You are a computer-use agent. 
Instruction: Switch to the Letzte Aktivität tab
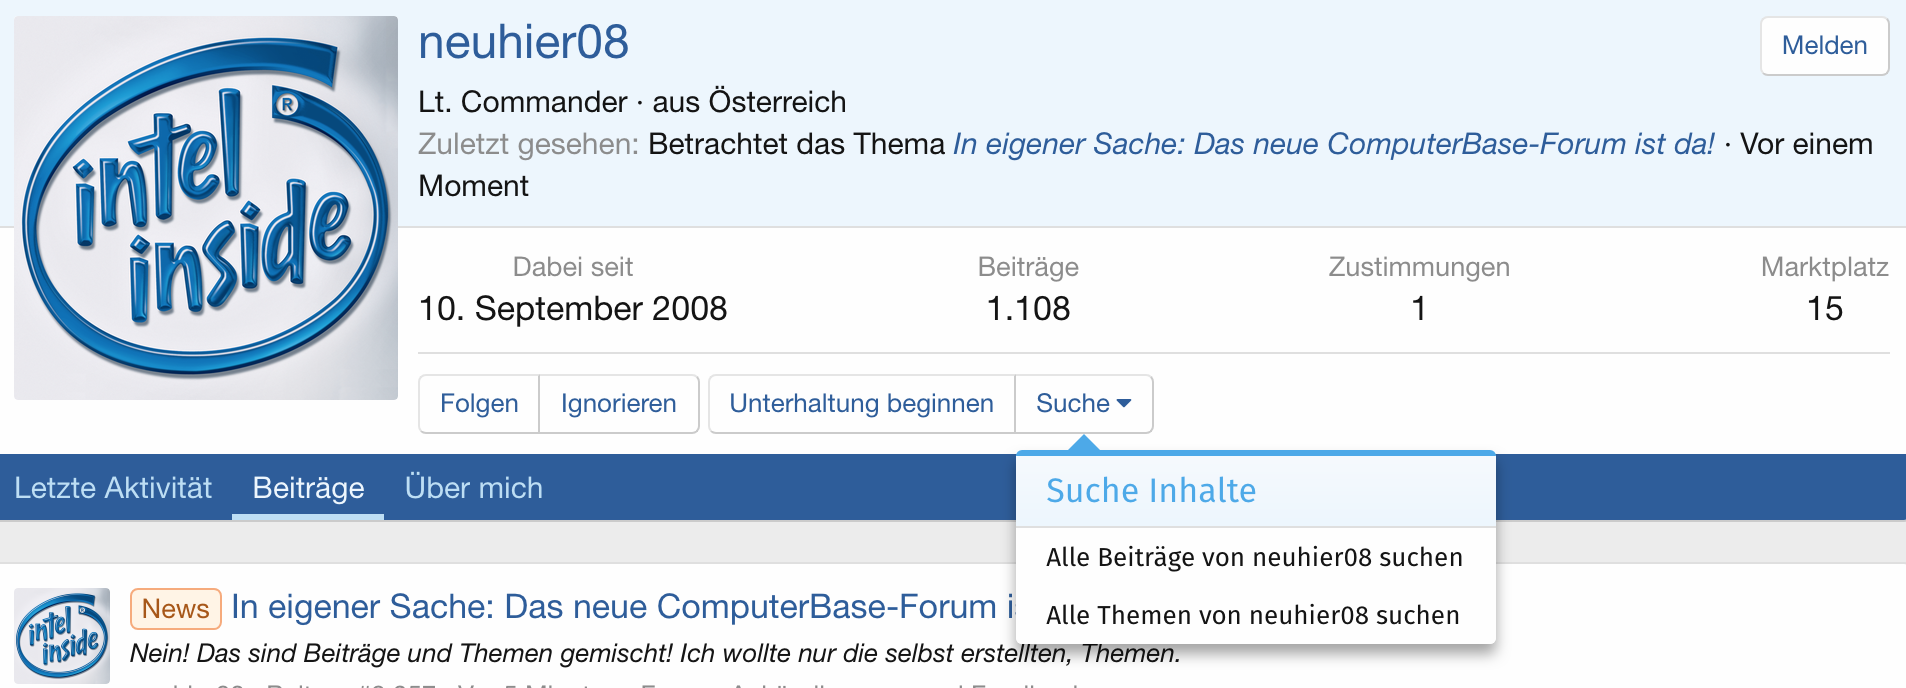[113, 488]
